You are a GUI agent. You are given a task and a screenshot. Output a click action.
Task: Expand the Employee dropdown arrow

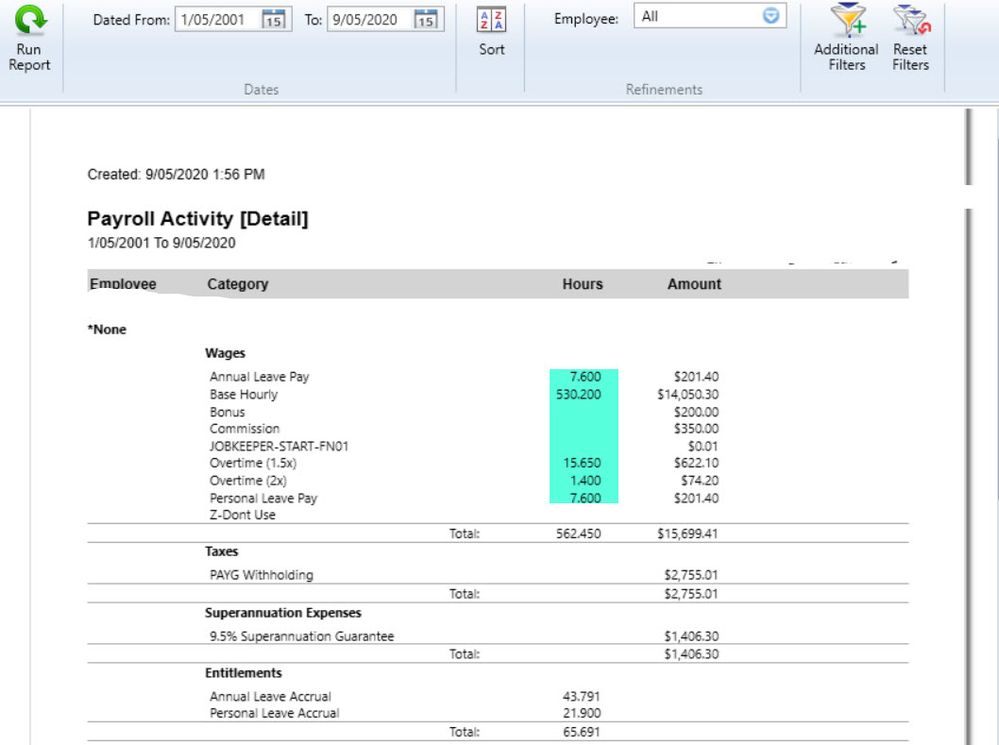(771, 16)
